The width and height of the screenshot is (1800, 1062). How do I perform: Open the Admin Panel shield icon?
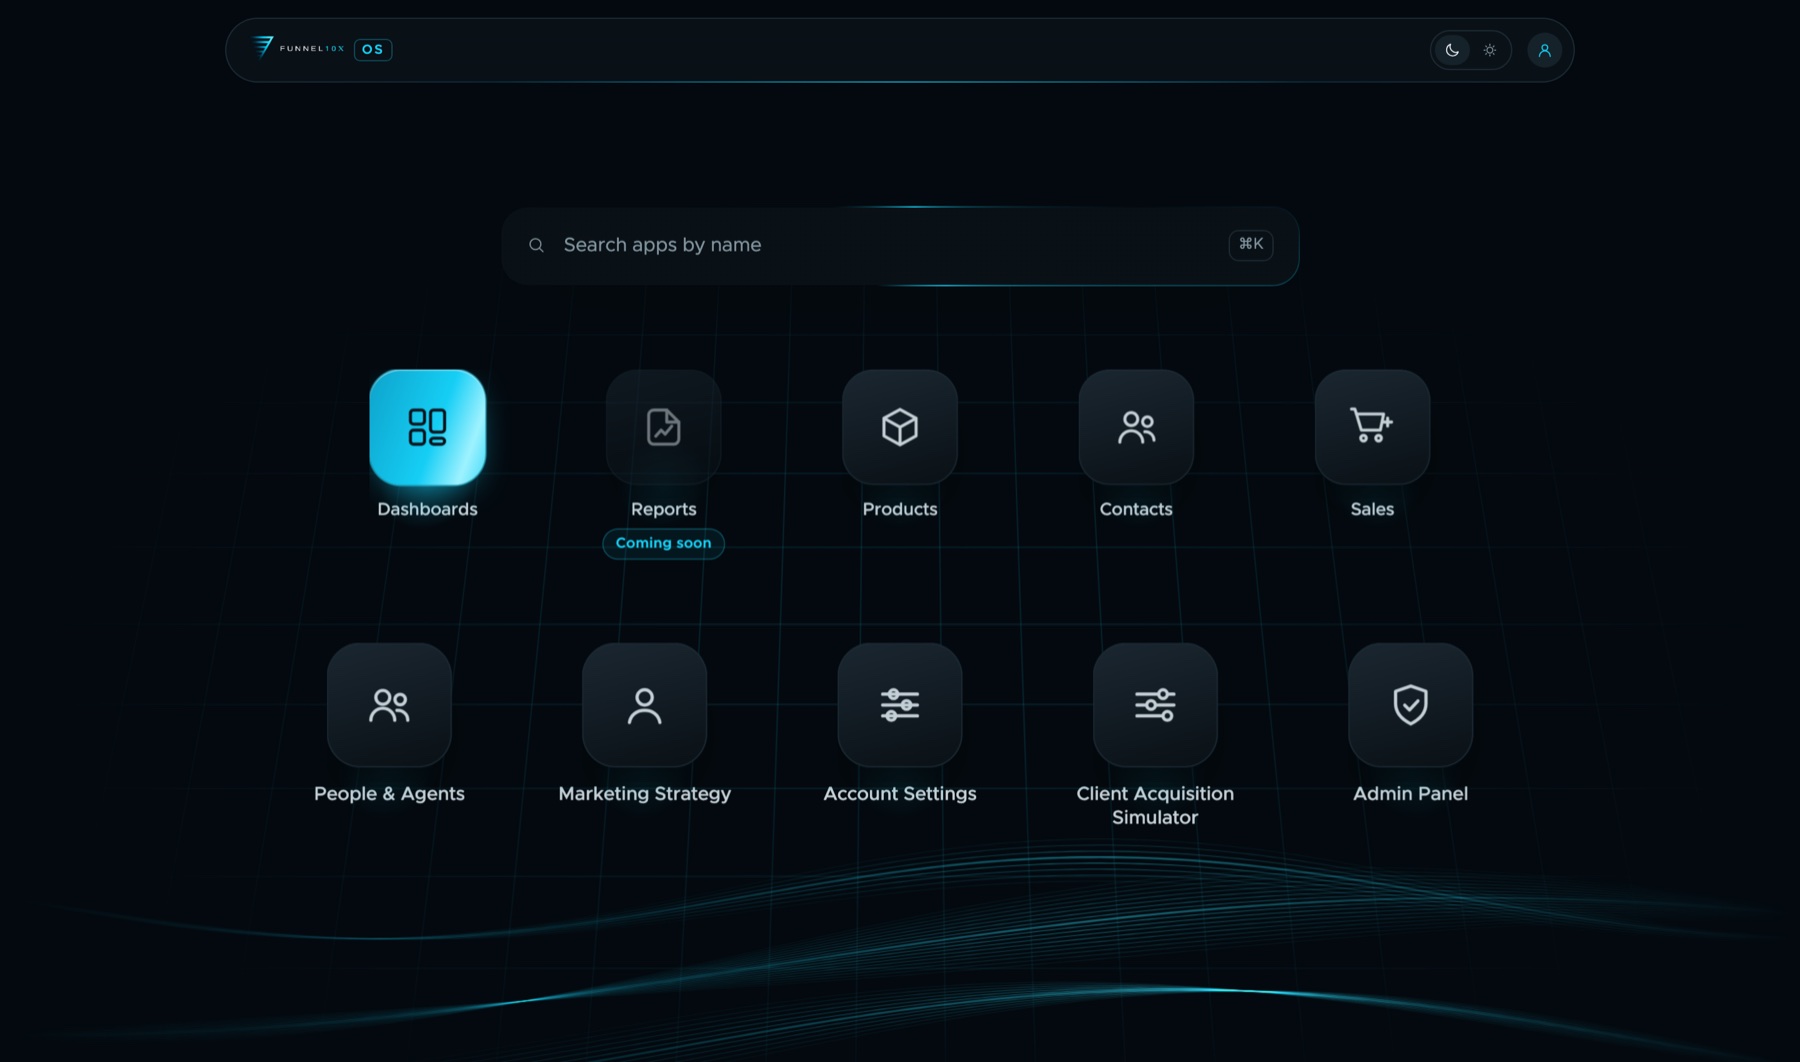(x=1410, y=705)
